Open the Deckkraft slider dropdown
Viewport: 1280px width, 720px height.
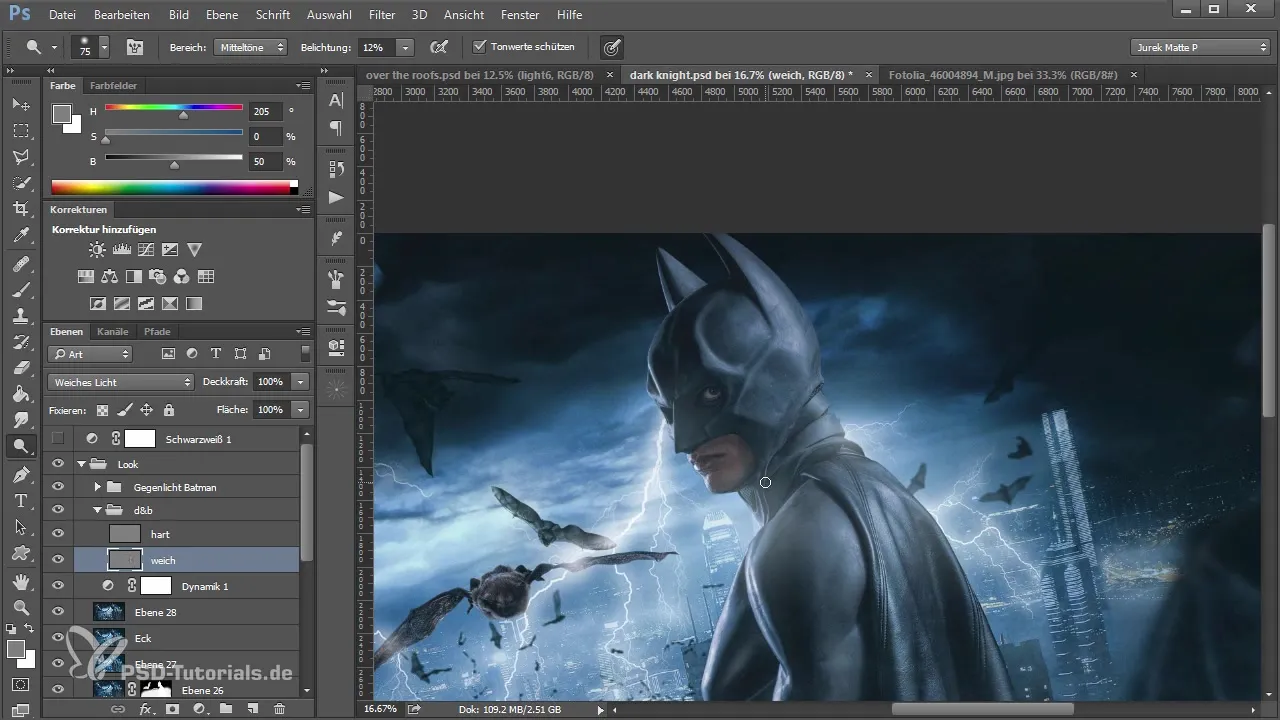click(x=301, y=382)
